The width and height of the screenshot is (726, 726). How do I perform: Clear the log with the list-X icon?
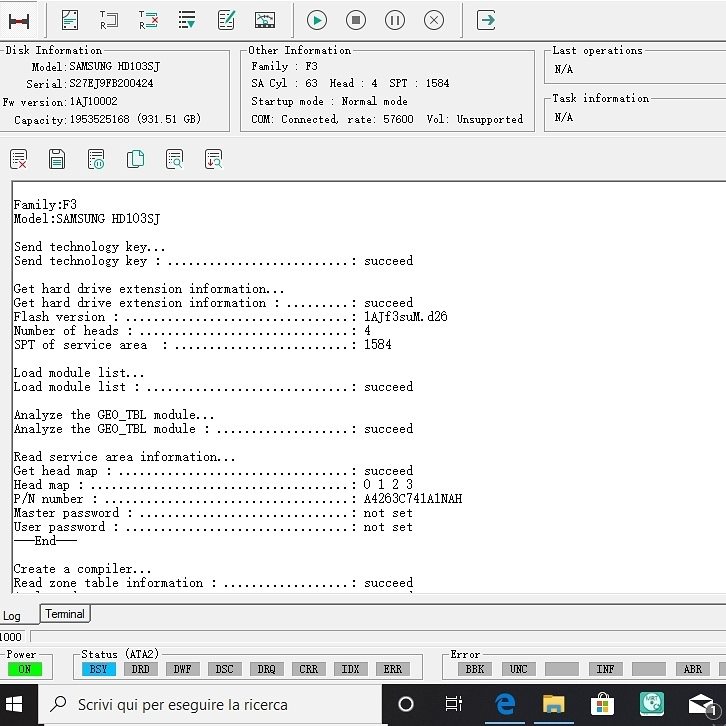[19, 159]
